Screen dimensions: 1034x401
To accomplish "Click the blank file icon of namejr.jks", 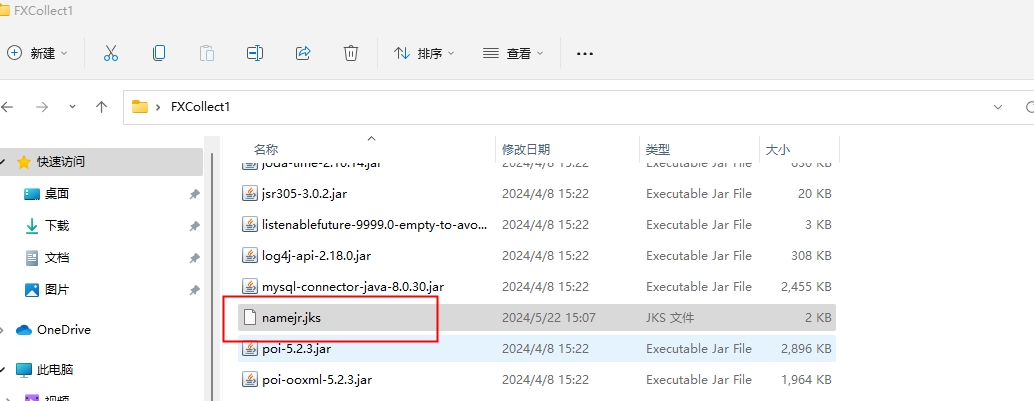I will tap(249, 317).
